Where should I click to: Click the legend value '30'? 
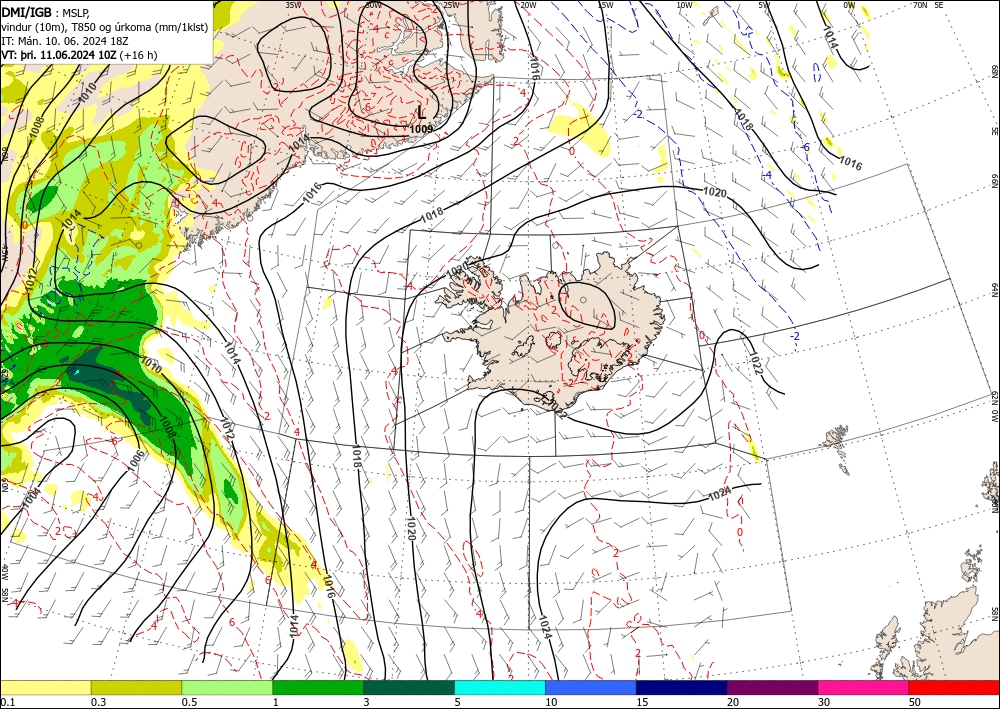[824, 702]
